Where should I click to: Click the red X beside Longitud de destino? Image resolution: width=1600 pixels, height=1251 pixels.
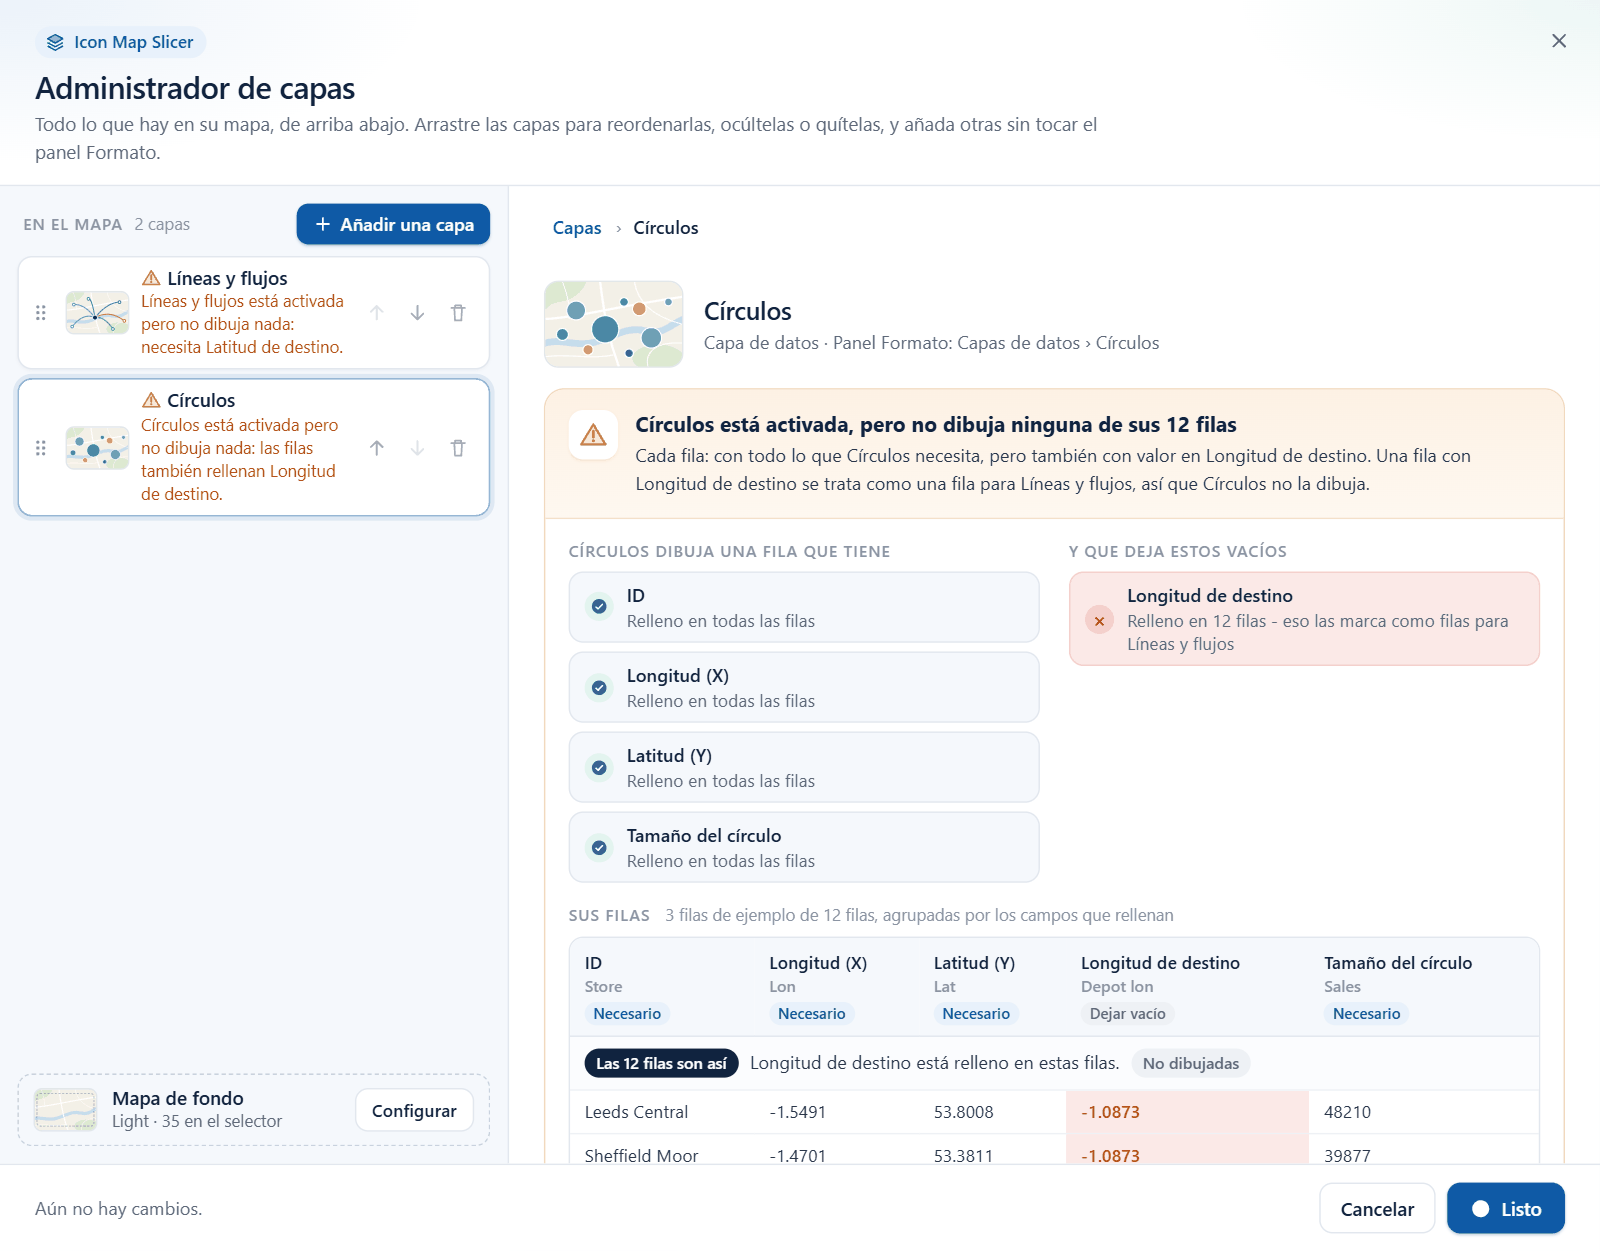pyautogui.click(x=1099, y=621)
